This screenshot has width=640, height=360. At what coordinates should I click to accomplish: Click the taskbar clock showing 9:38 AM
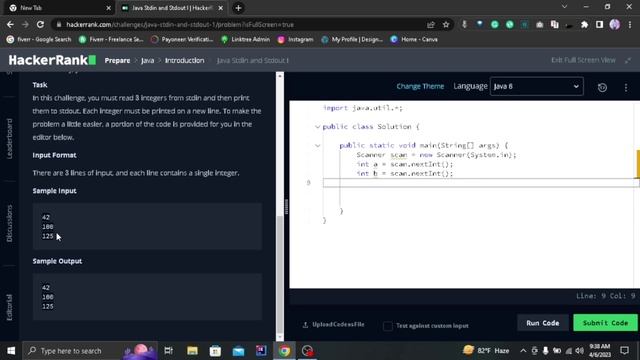600,351
